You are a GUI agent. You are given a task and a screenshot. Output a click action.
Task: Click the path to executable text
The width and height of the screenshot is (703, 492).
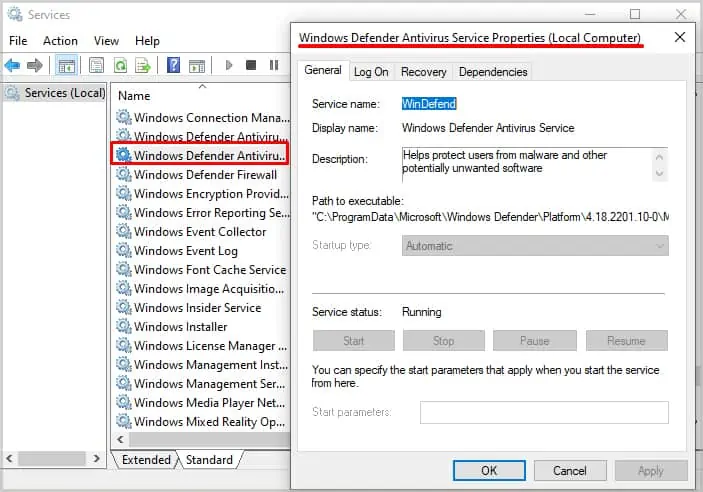[490, 217]
